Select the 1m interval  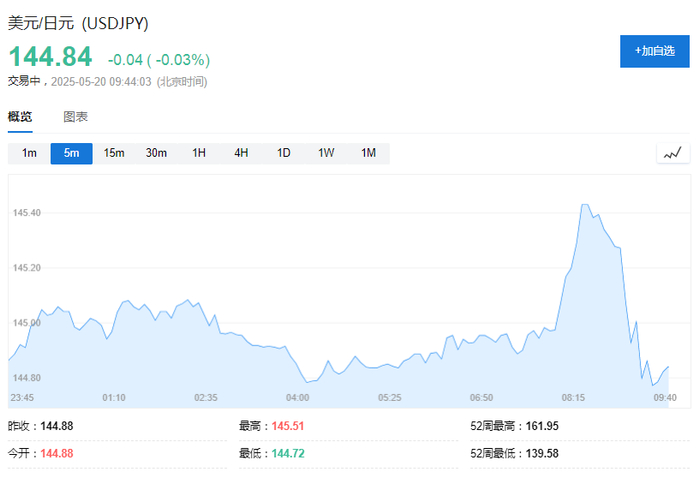pyautogui.click(x=29, y=153)
